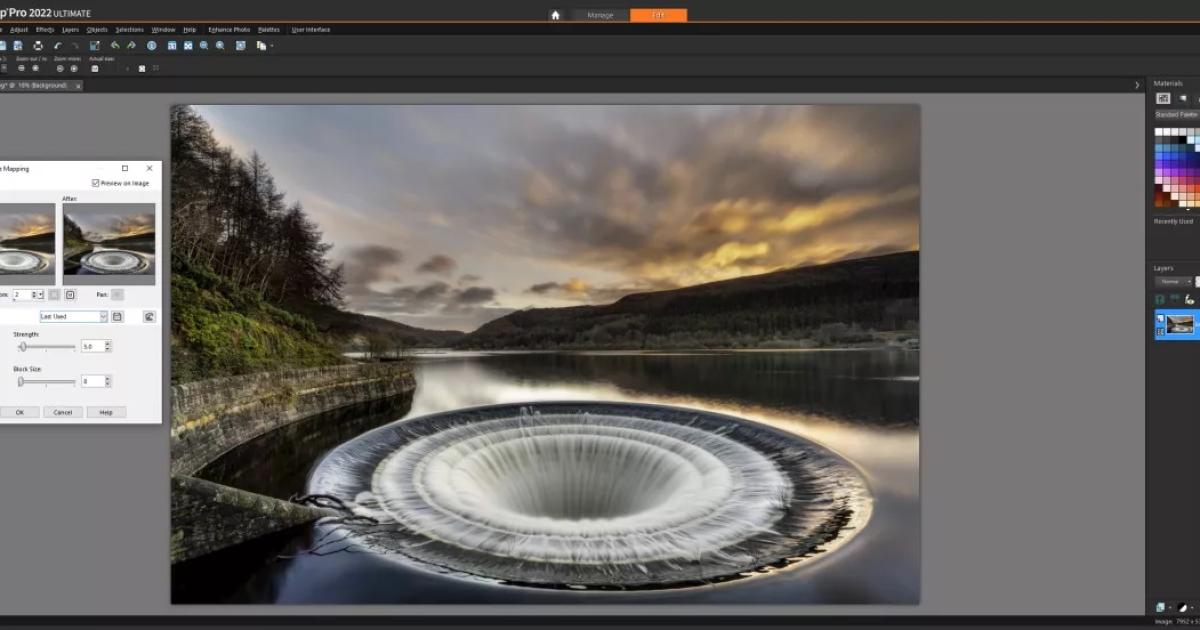Click the green rotate-right arrow icon
1200x630 pixels.
tap(131, 45)
